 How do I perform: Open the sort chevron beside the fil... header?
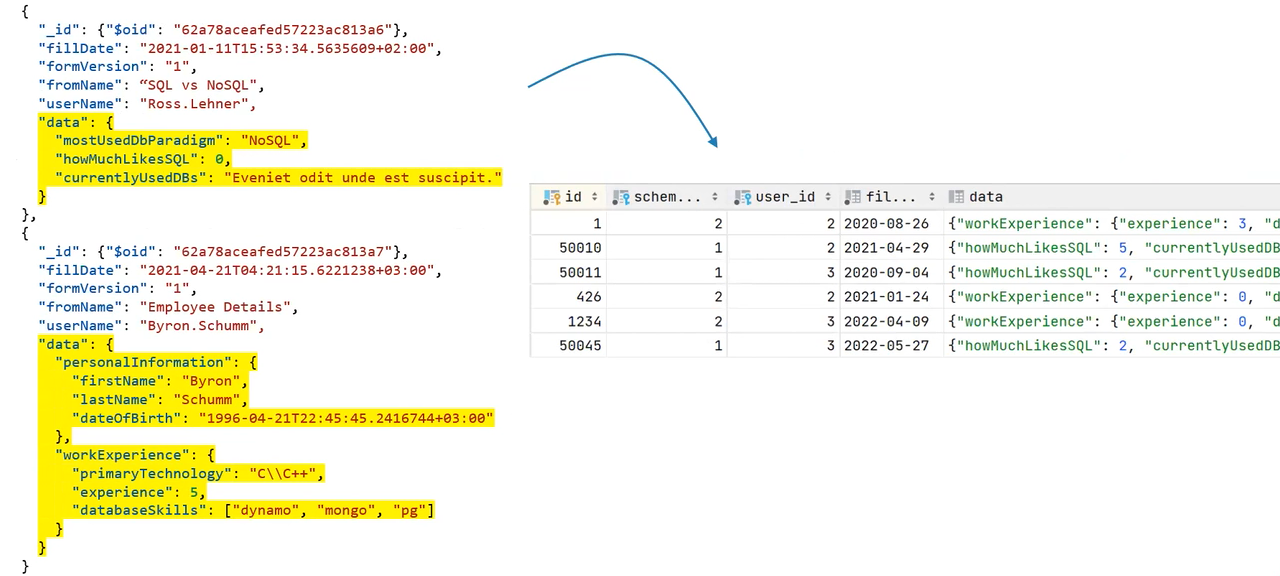pos(931,197)
